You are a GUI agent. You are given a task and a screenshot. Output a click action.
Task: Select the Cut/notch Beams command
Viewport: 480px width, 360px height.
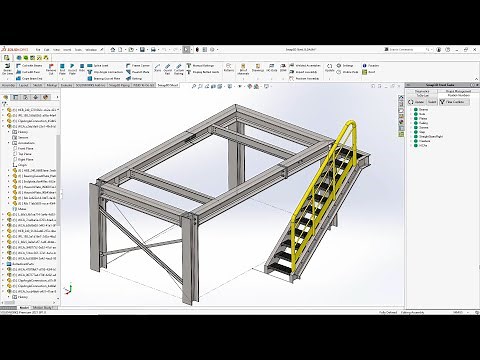[29, 65]
